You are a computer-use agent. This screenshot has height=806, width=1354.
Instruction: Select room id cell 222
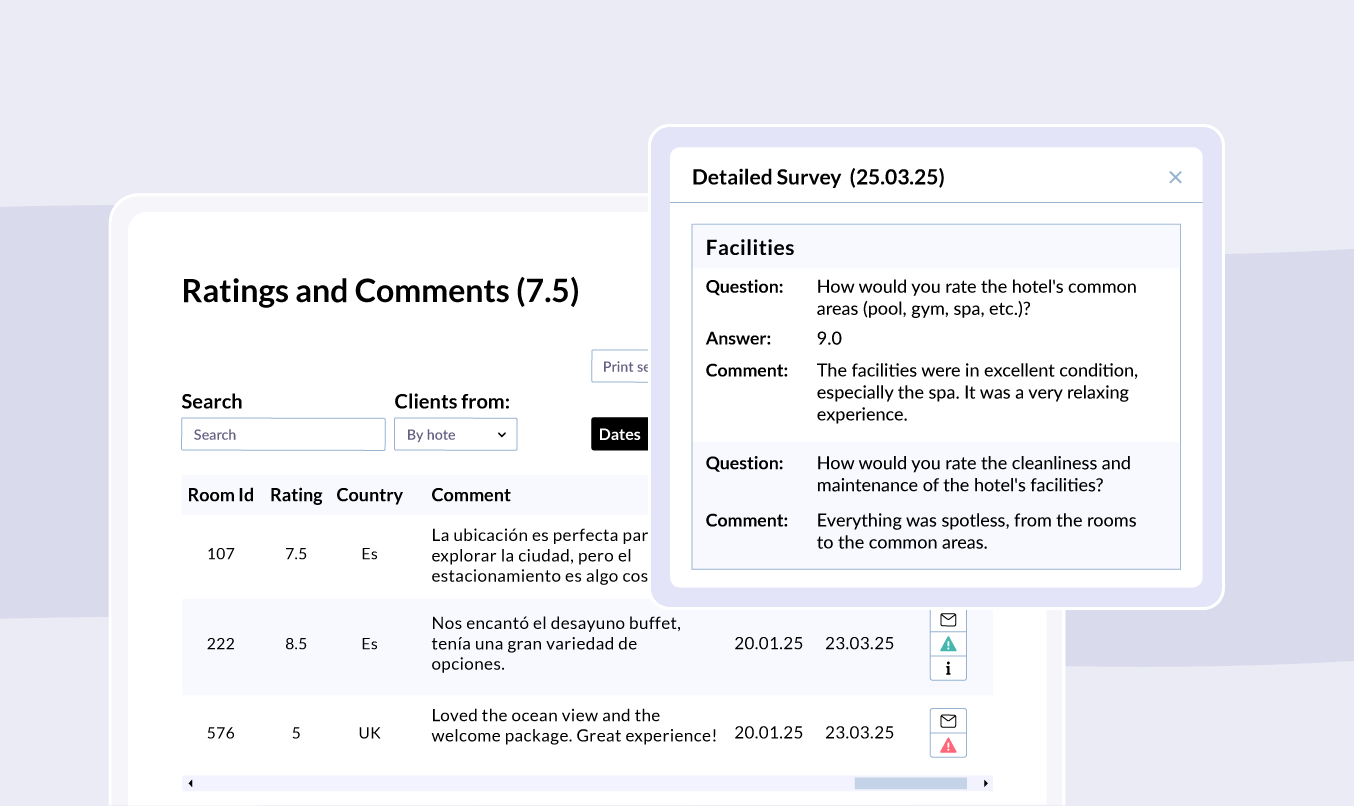click(x=221, y=644)
